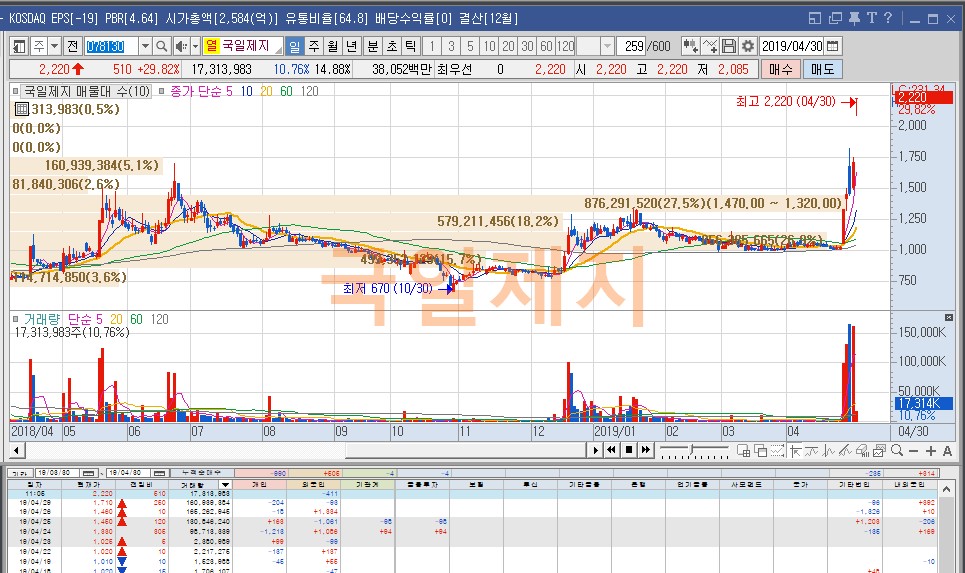Click the 매수 buy button
This screenshot has width=965, height=573.
tap(781, 69)
